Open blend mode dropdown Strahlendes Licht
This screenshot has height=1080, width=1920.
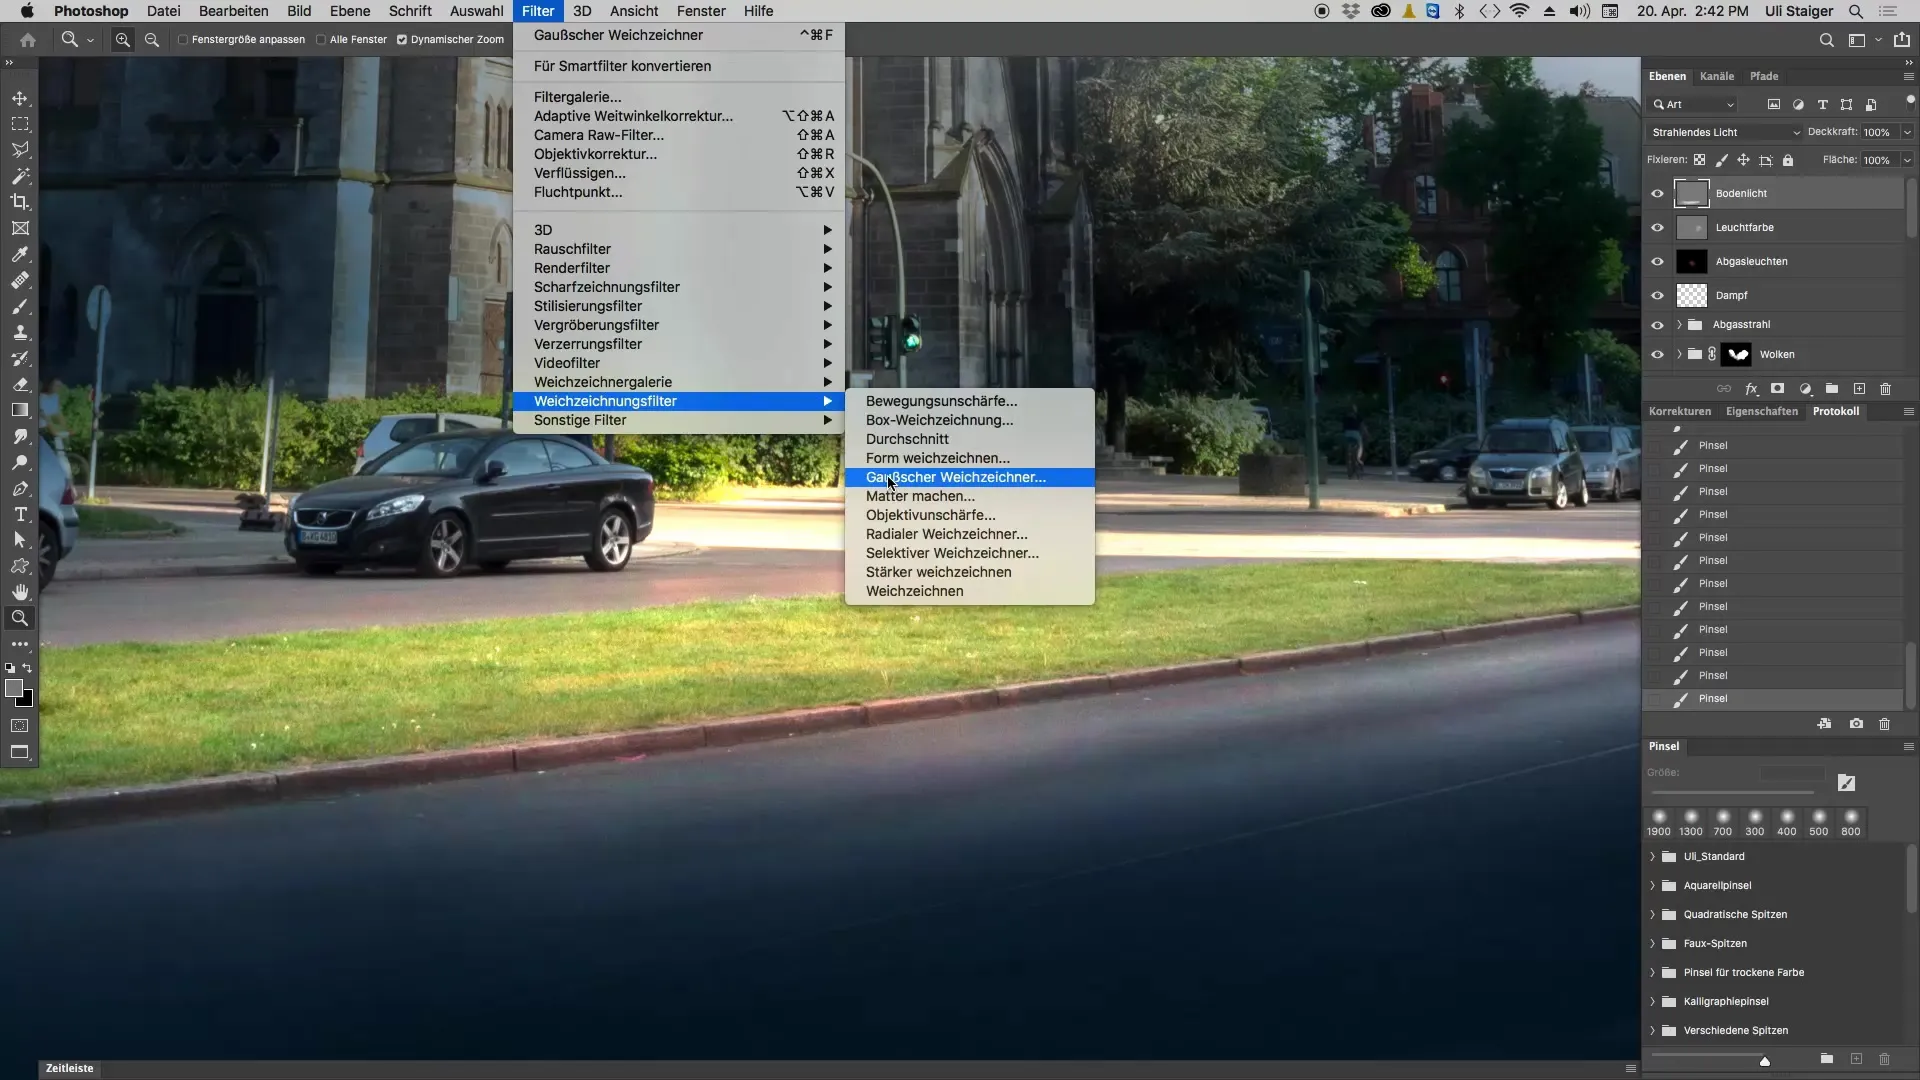(1724, 132)
